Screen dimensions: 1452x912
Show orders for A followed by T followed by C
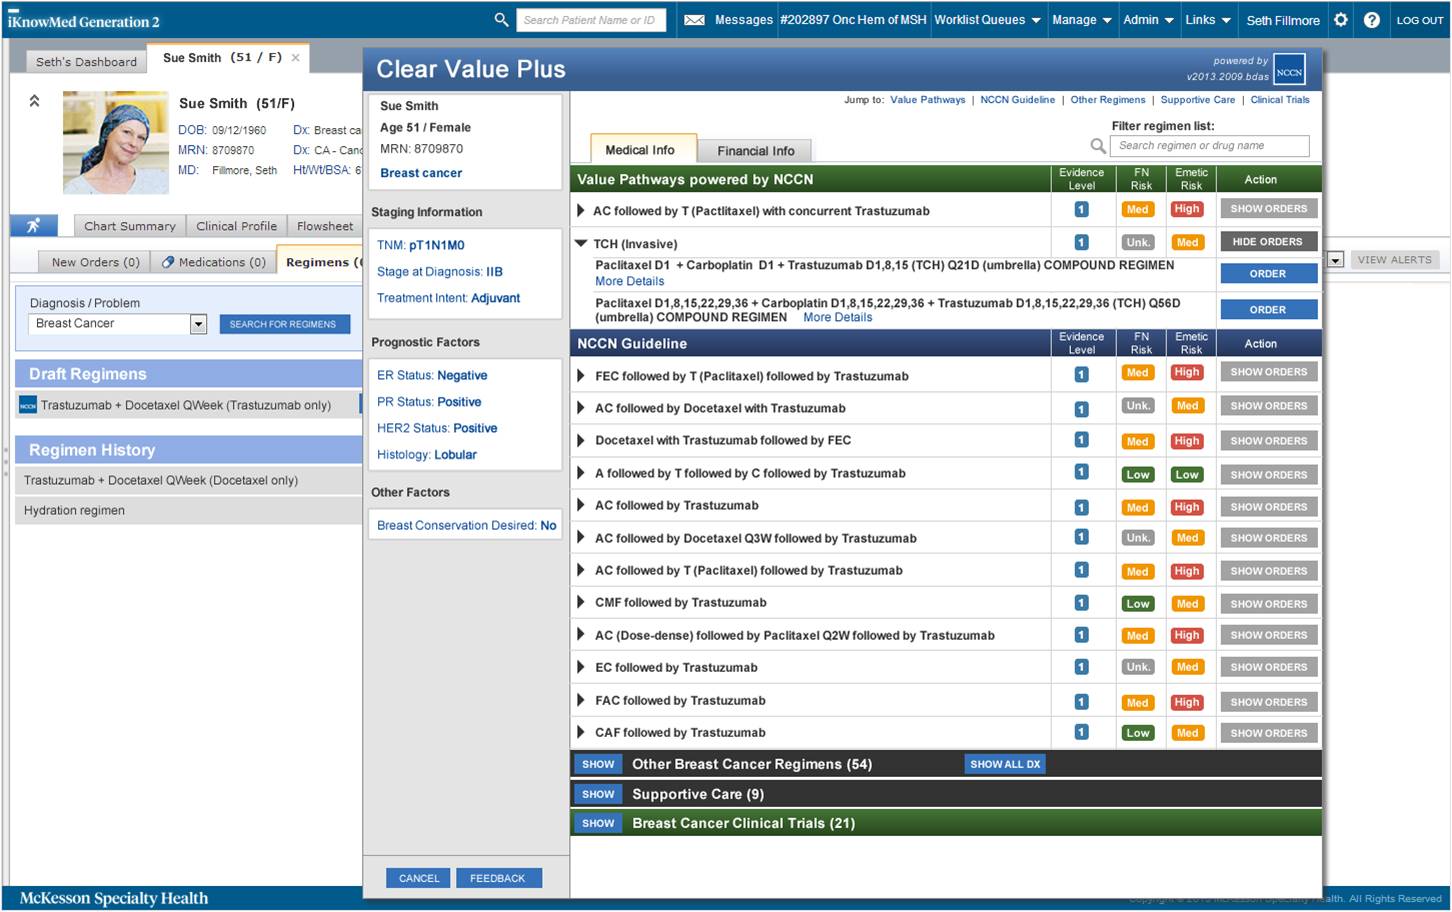tap(1268, 475)
